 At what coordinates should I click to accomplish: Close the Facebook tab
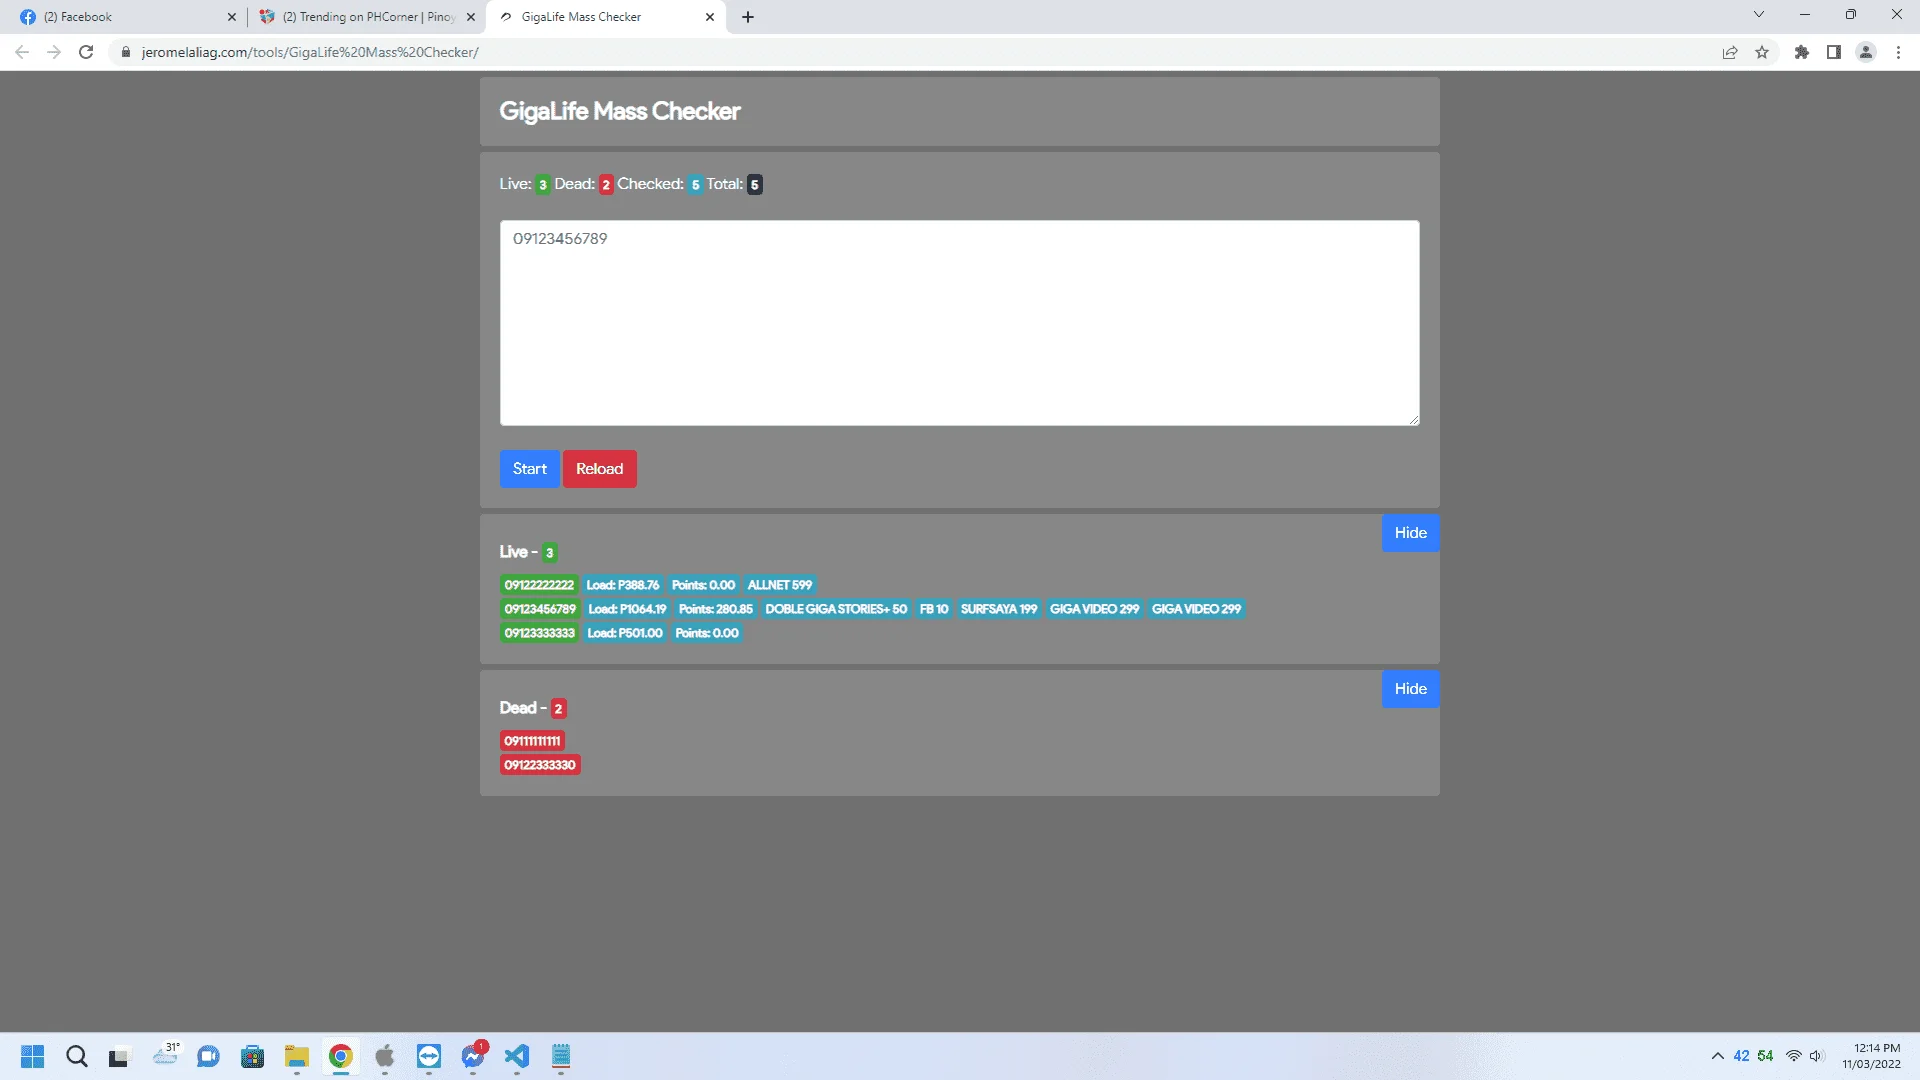point(232,17)
